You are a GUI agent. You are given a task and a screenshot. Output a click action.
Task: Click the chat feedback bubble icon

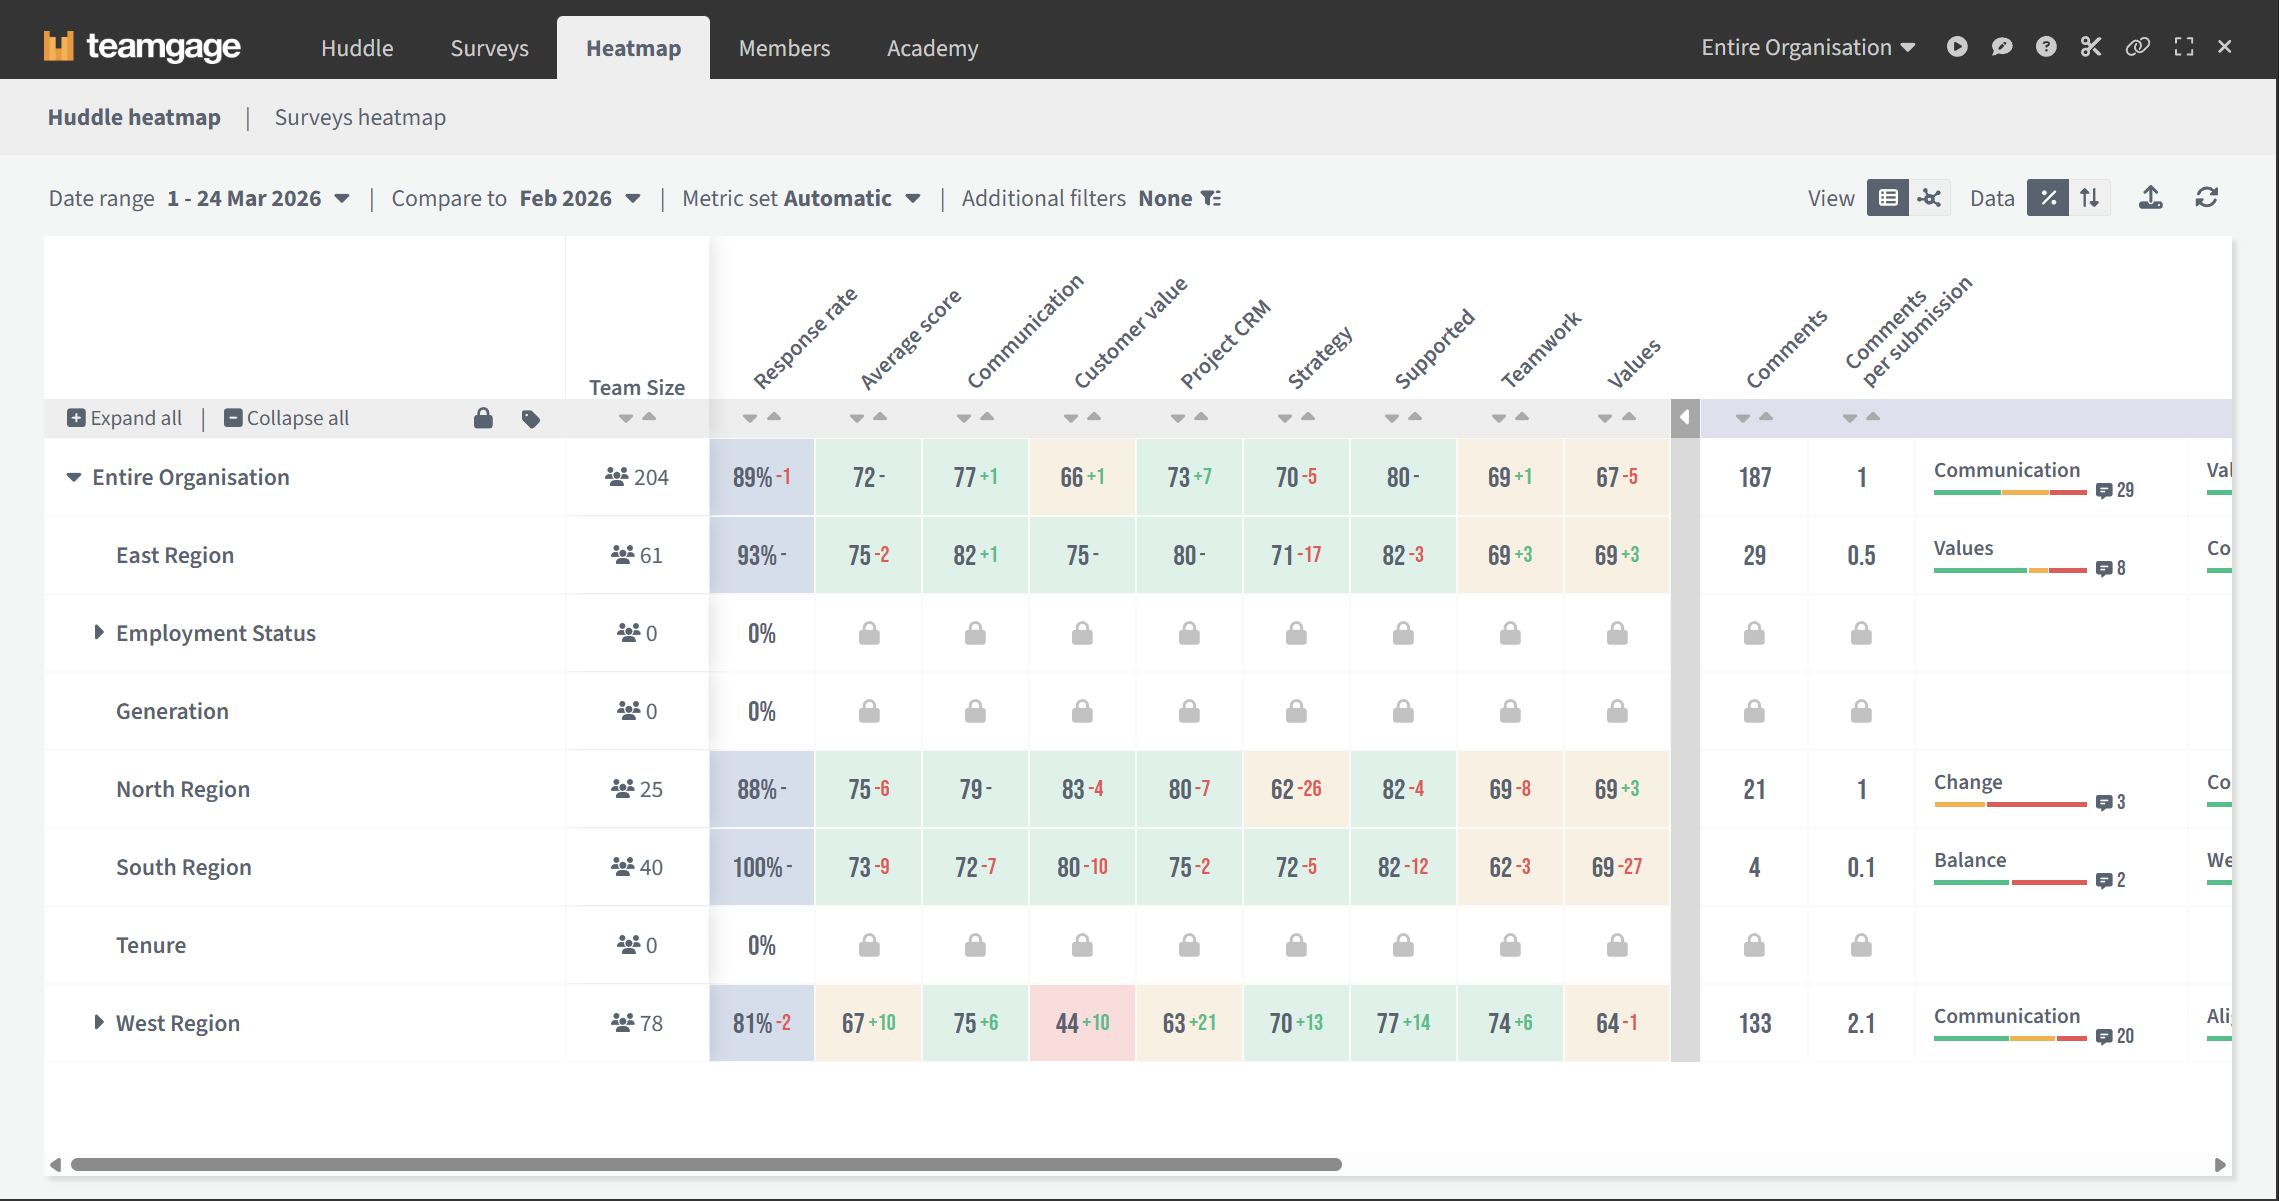pos(2001,47)
